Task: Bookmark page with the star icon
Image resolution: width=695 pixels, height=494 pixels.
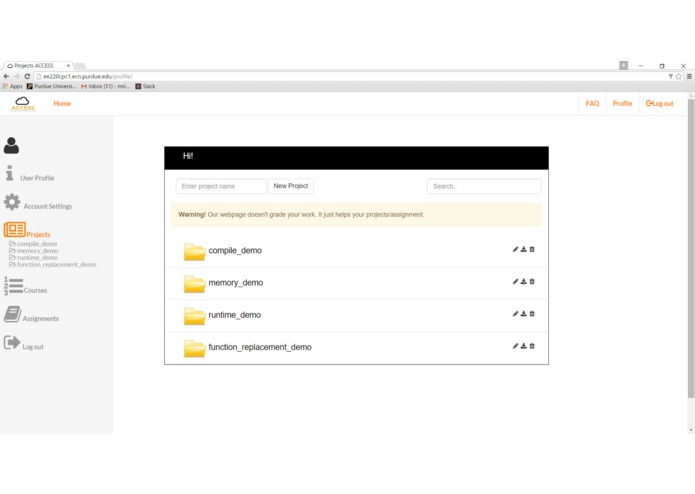Action: point(679,76)
